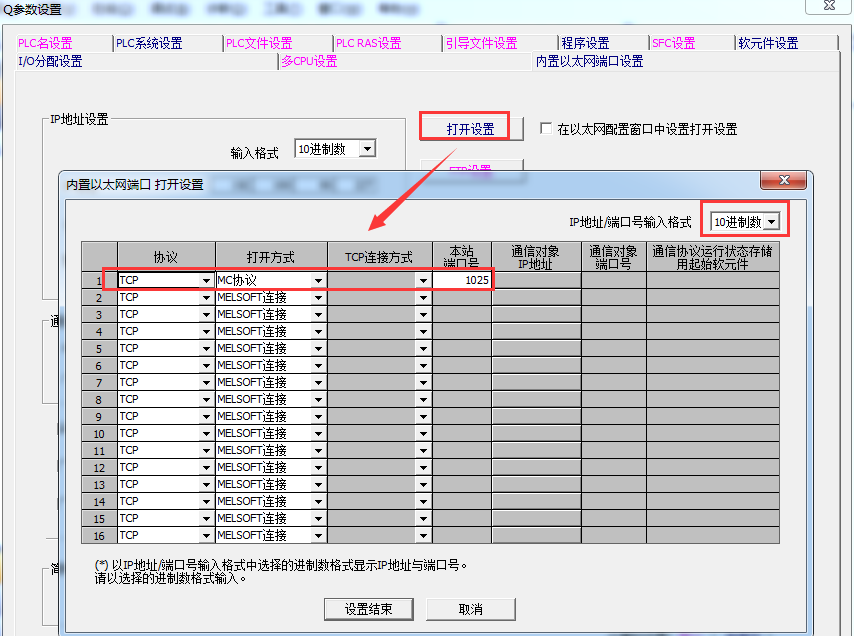This screenshot has width=854, height=636.
Task: Click the 通信对象IP地址 cell in row 1
Action: [536, 280]
